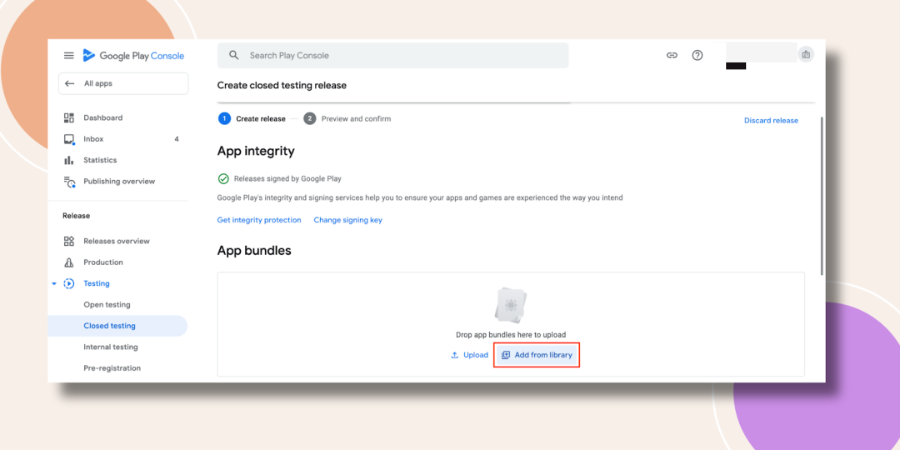Go to step 2 Preview and confirm
Viewport: 900px width, 450px height.
click(347, 119)
